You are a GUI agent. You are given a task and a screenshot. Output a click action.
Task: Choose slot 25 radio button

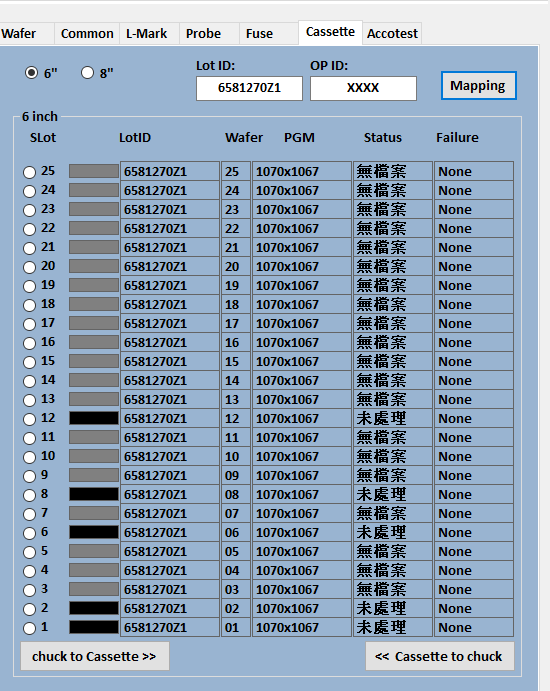coord(30,172)
